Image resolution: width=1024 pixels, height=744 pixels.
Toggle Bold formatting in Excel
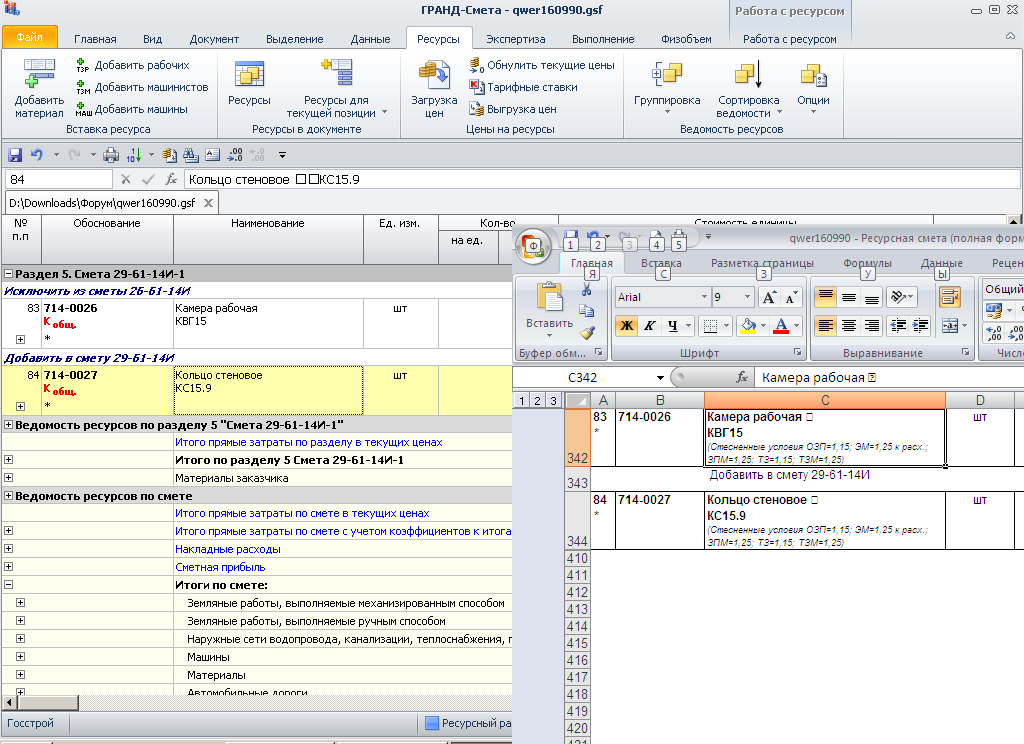tap(626, 326)
